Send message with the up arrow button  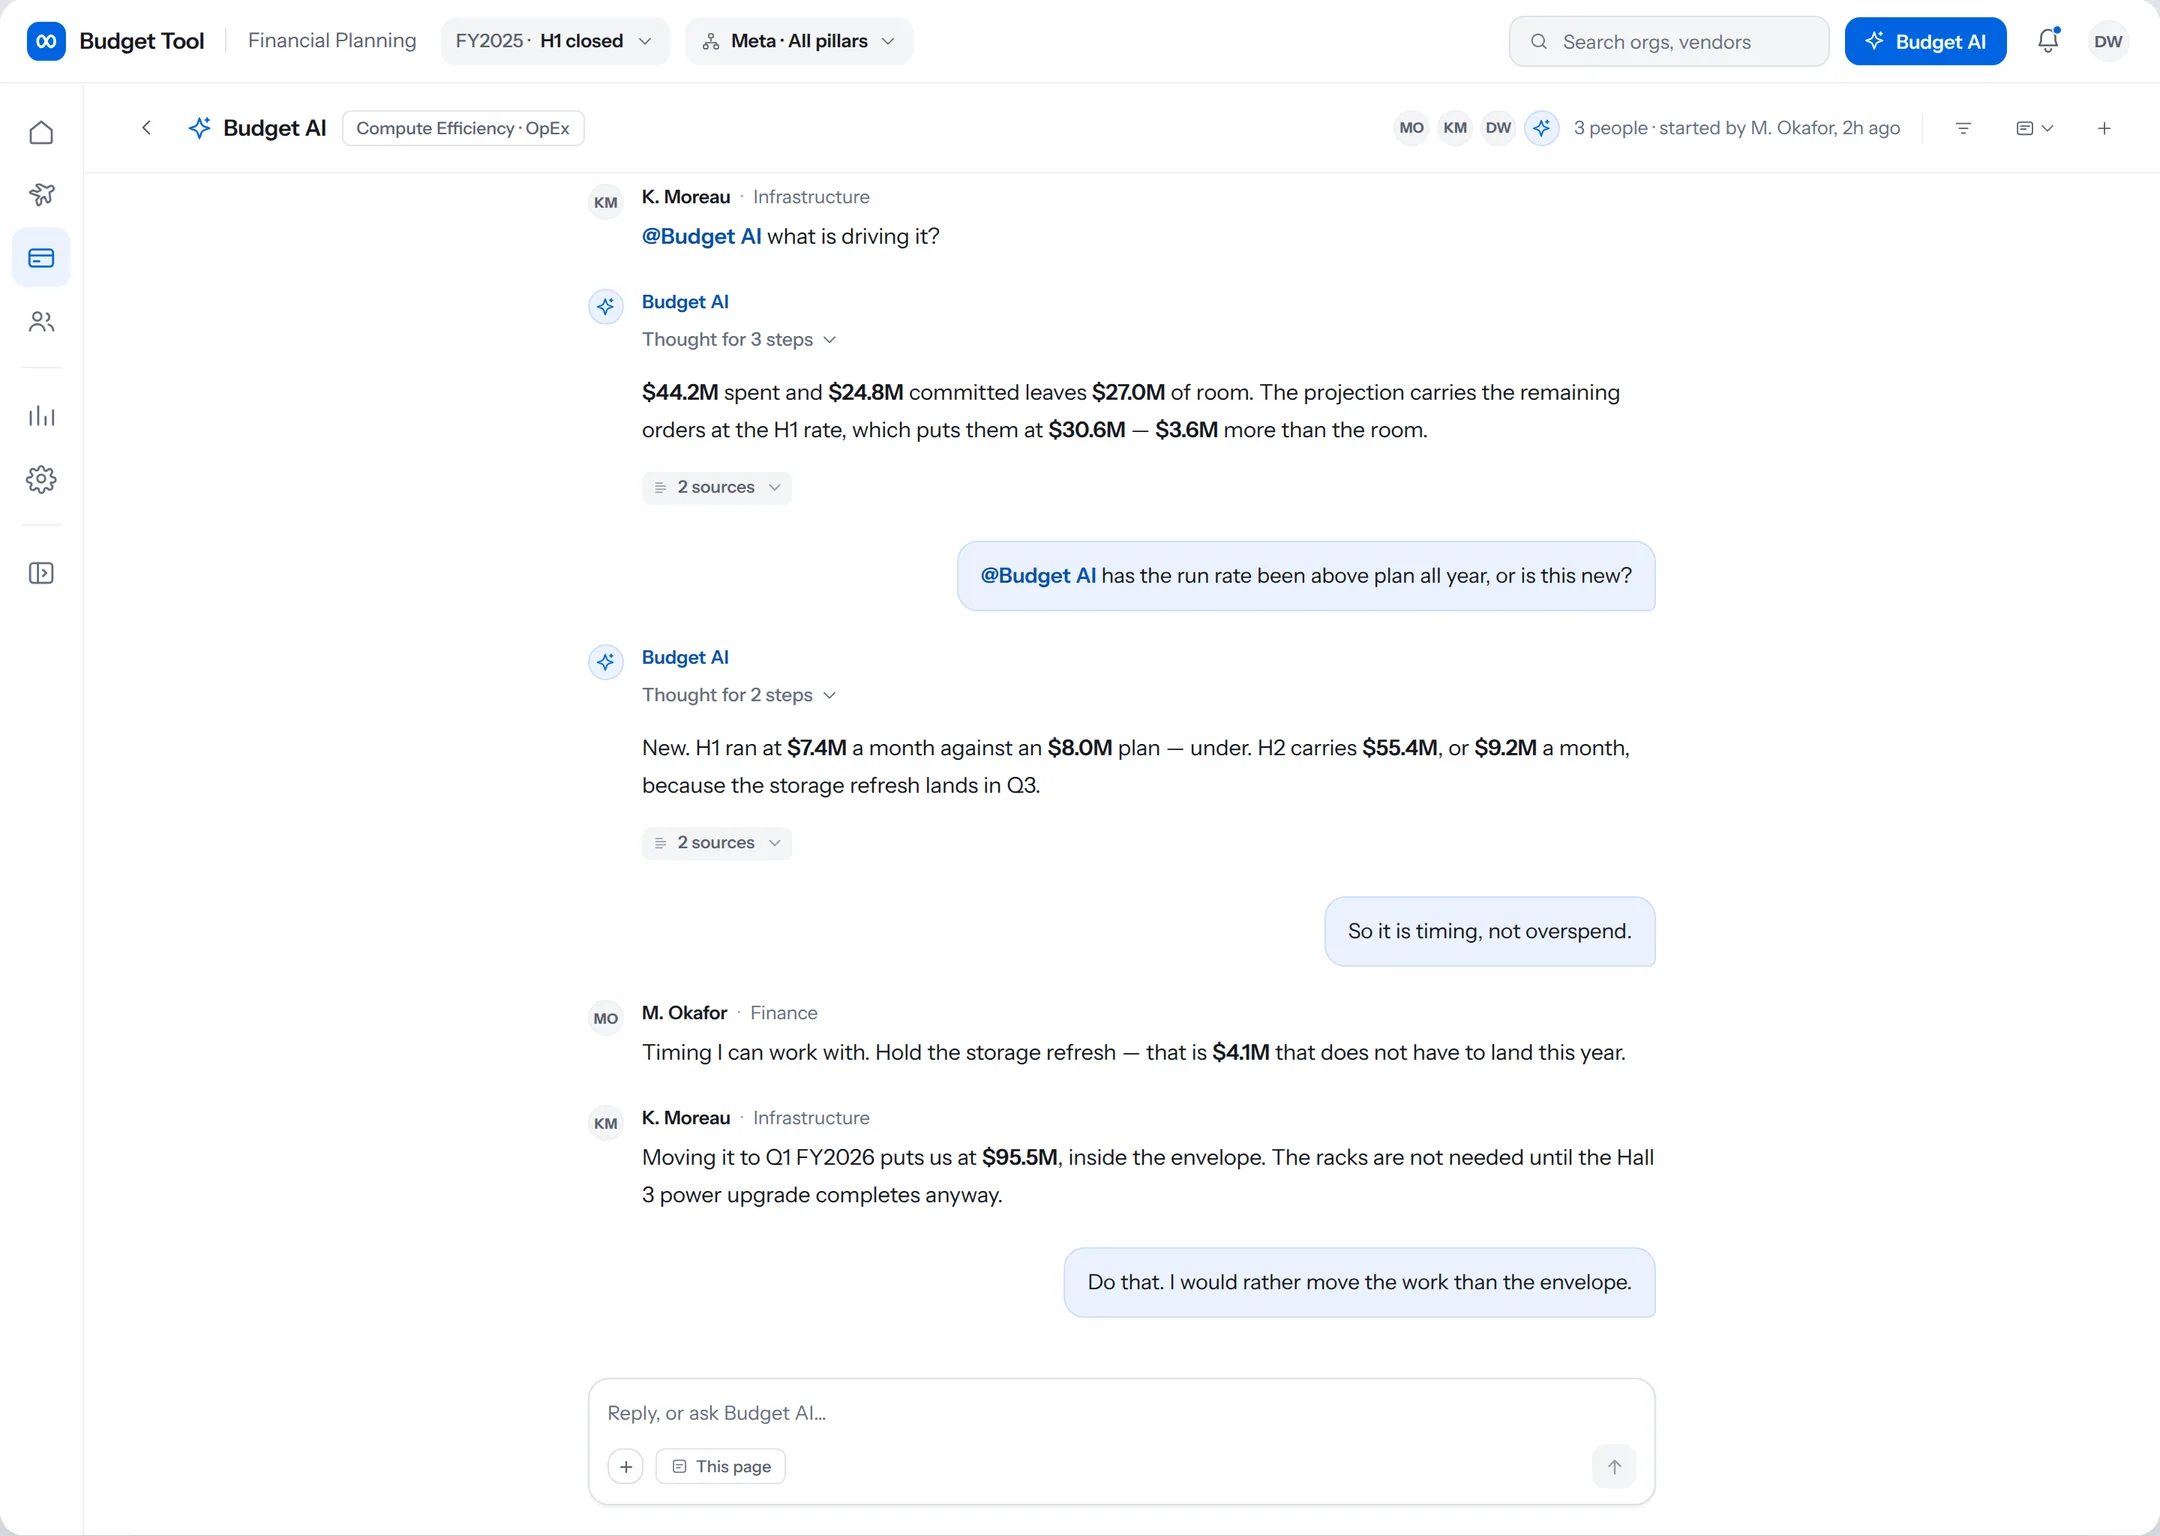pos(1614,1466)
